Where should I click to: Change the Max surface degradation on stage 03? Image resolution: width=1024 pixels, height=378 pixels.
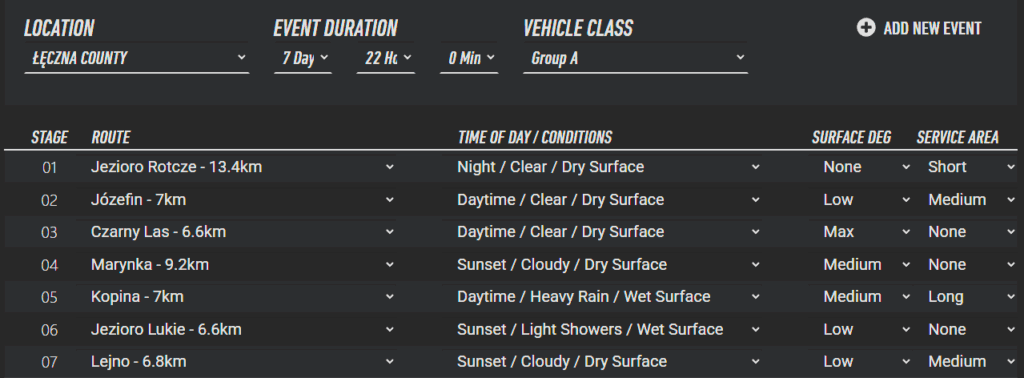(x=866, y=232)
